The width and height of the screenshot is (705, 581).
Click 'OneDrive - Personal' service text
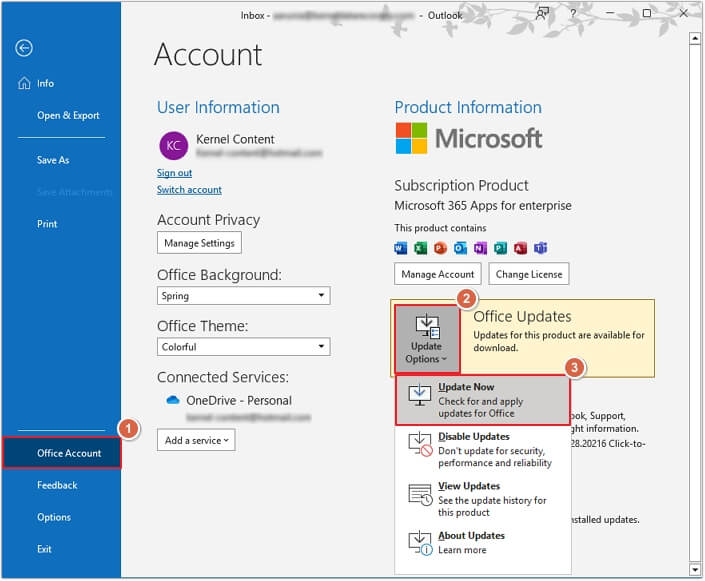click(239, 400)
